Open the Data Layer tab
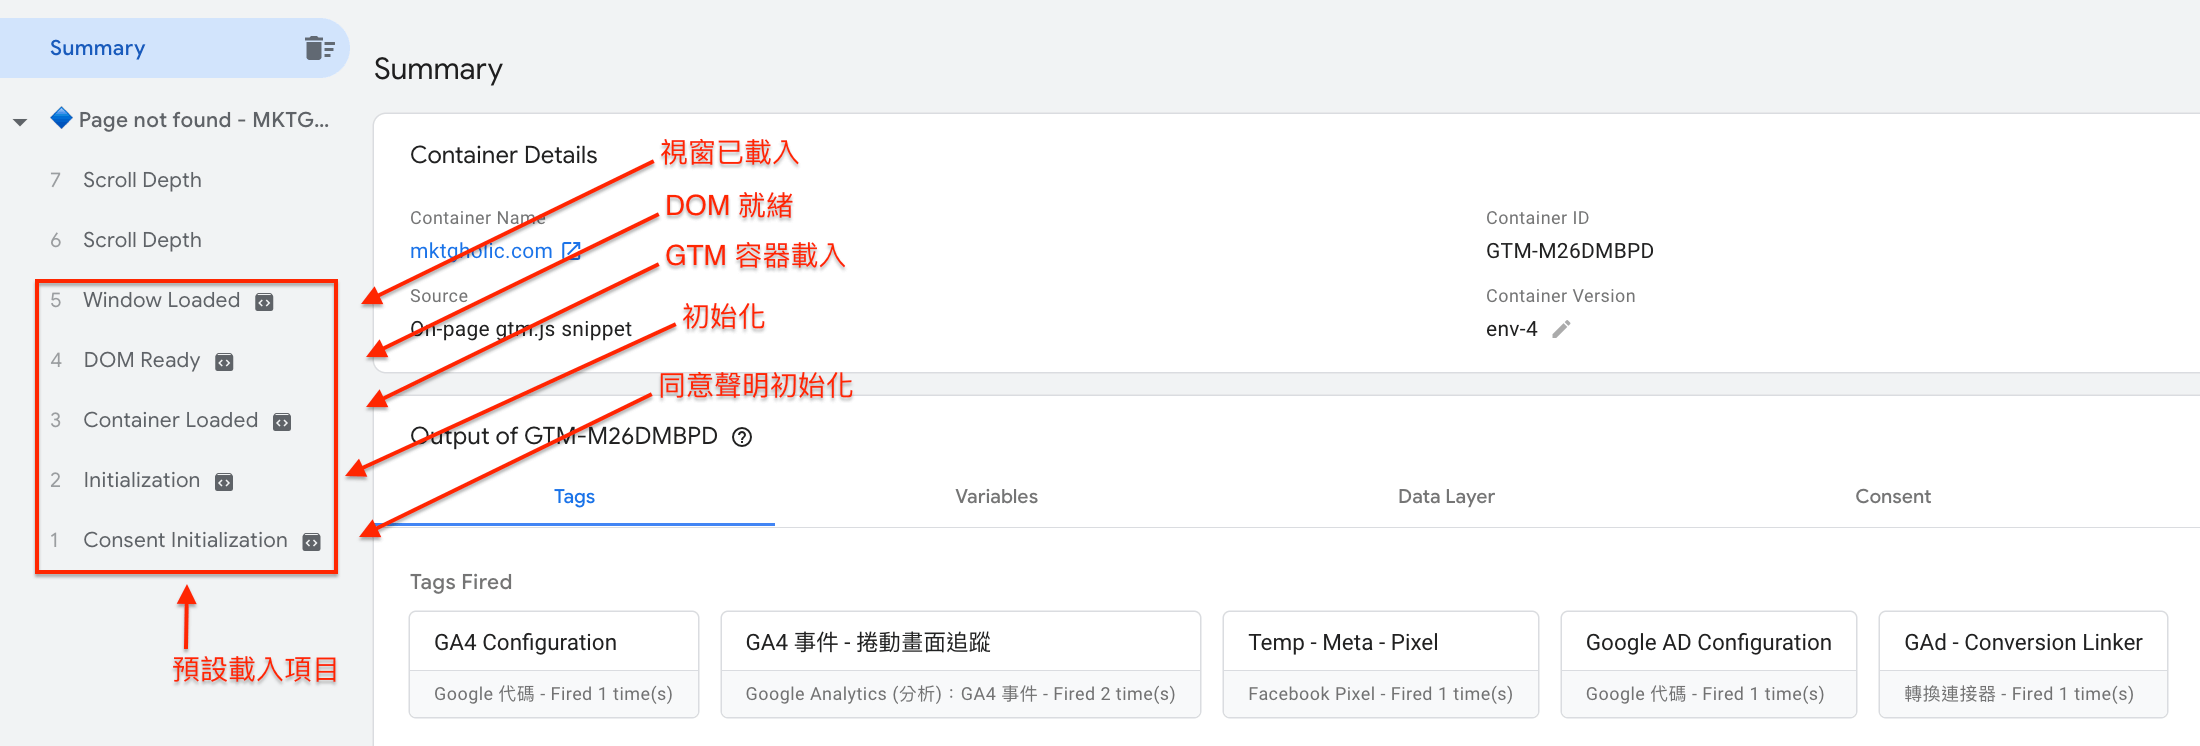This screenshot has width=2200, height=746. pos(1446,496)
